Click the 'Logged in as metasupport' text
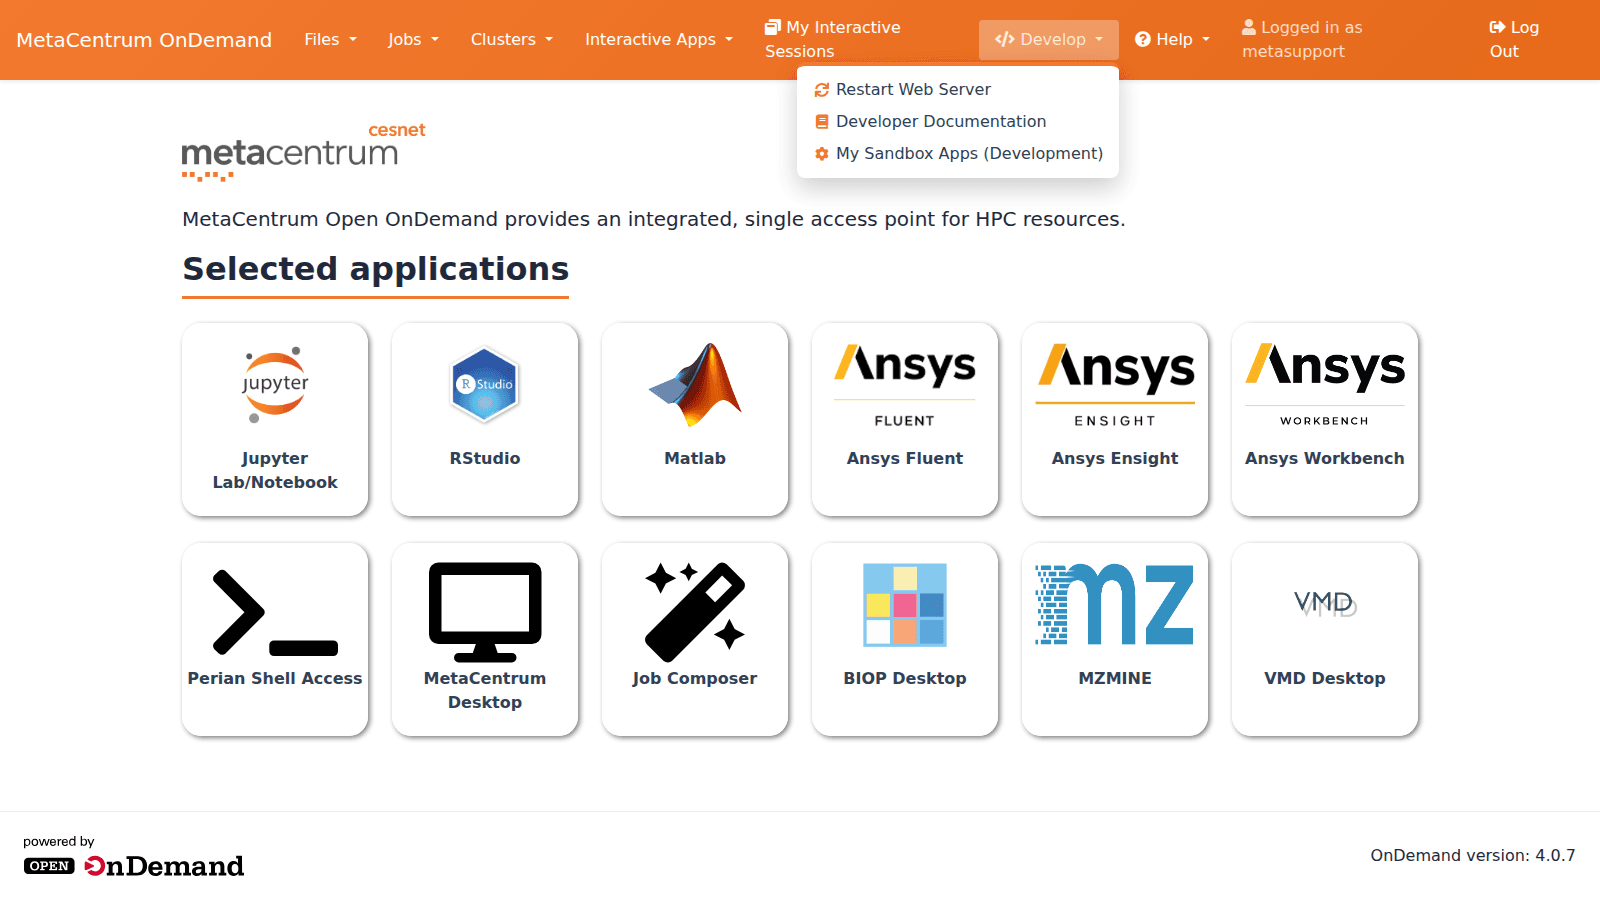 click(x=1302, y=40)
